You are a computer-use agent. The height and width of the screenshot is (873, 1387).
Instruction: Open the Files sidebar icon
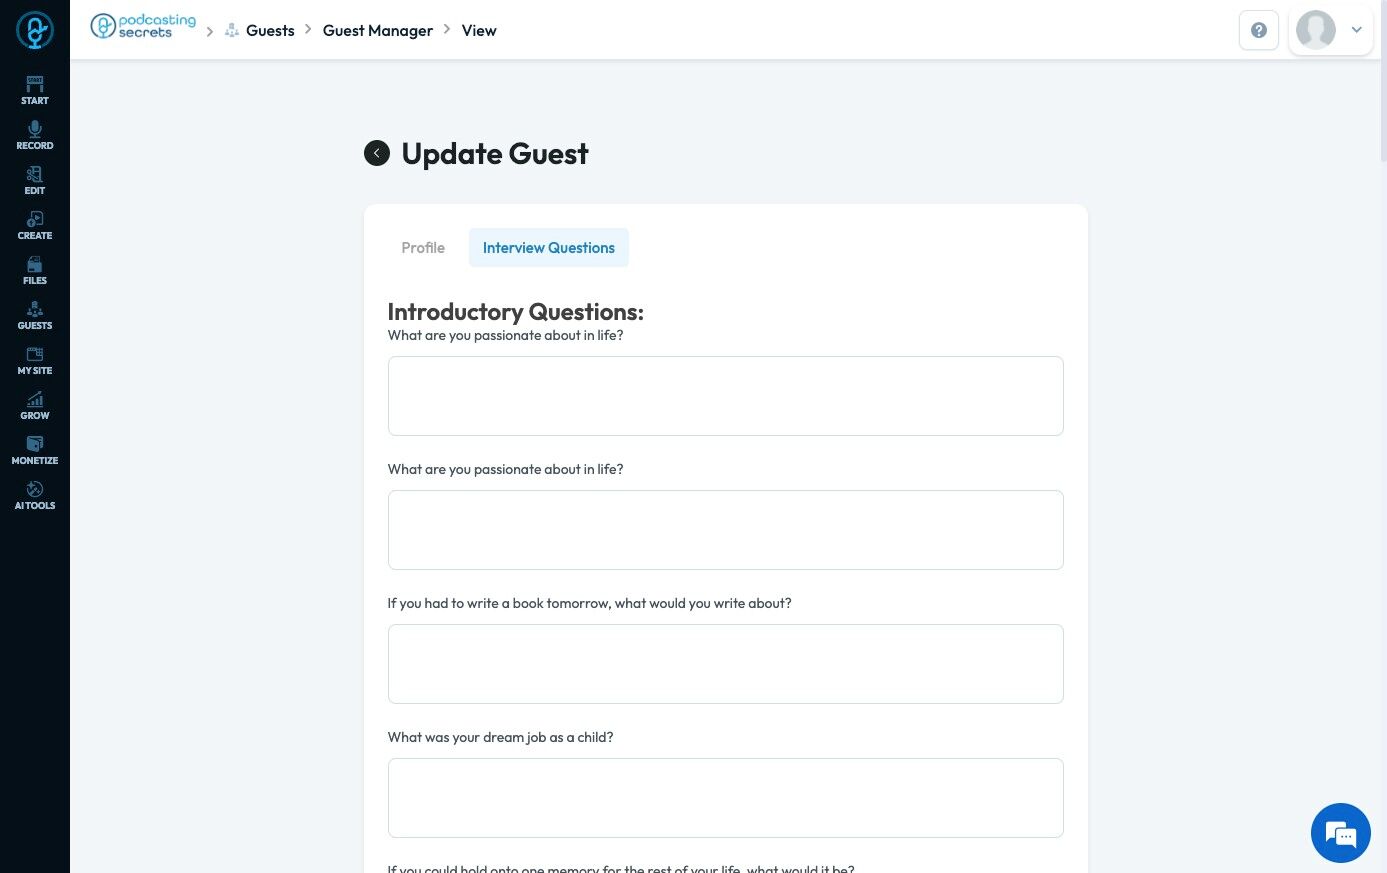click(35, 264)
